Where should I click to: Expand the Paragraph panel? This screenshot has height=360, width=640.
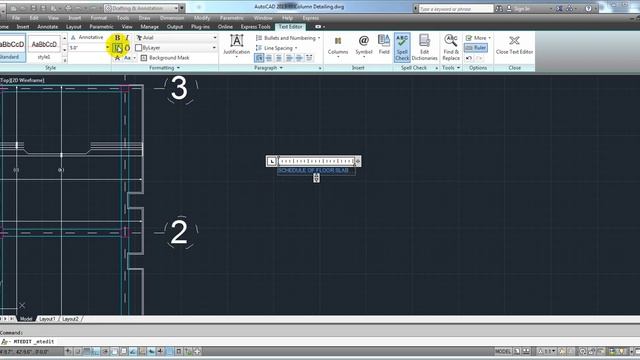click(268, 68)
